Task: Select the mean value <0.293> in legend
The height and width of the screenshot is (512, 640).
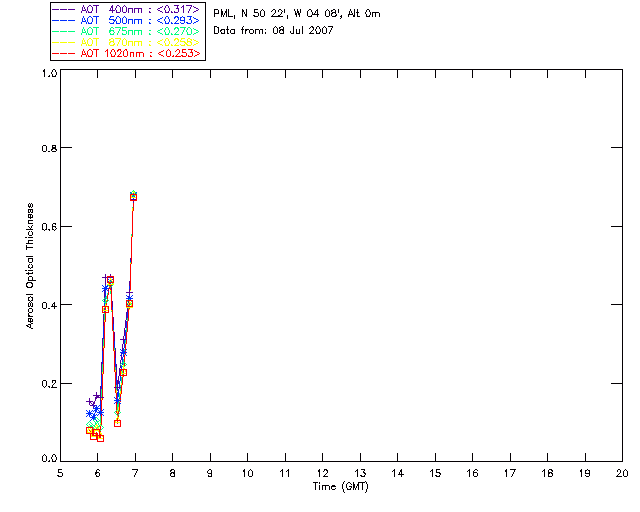Action: click(x=178, y=20)
